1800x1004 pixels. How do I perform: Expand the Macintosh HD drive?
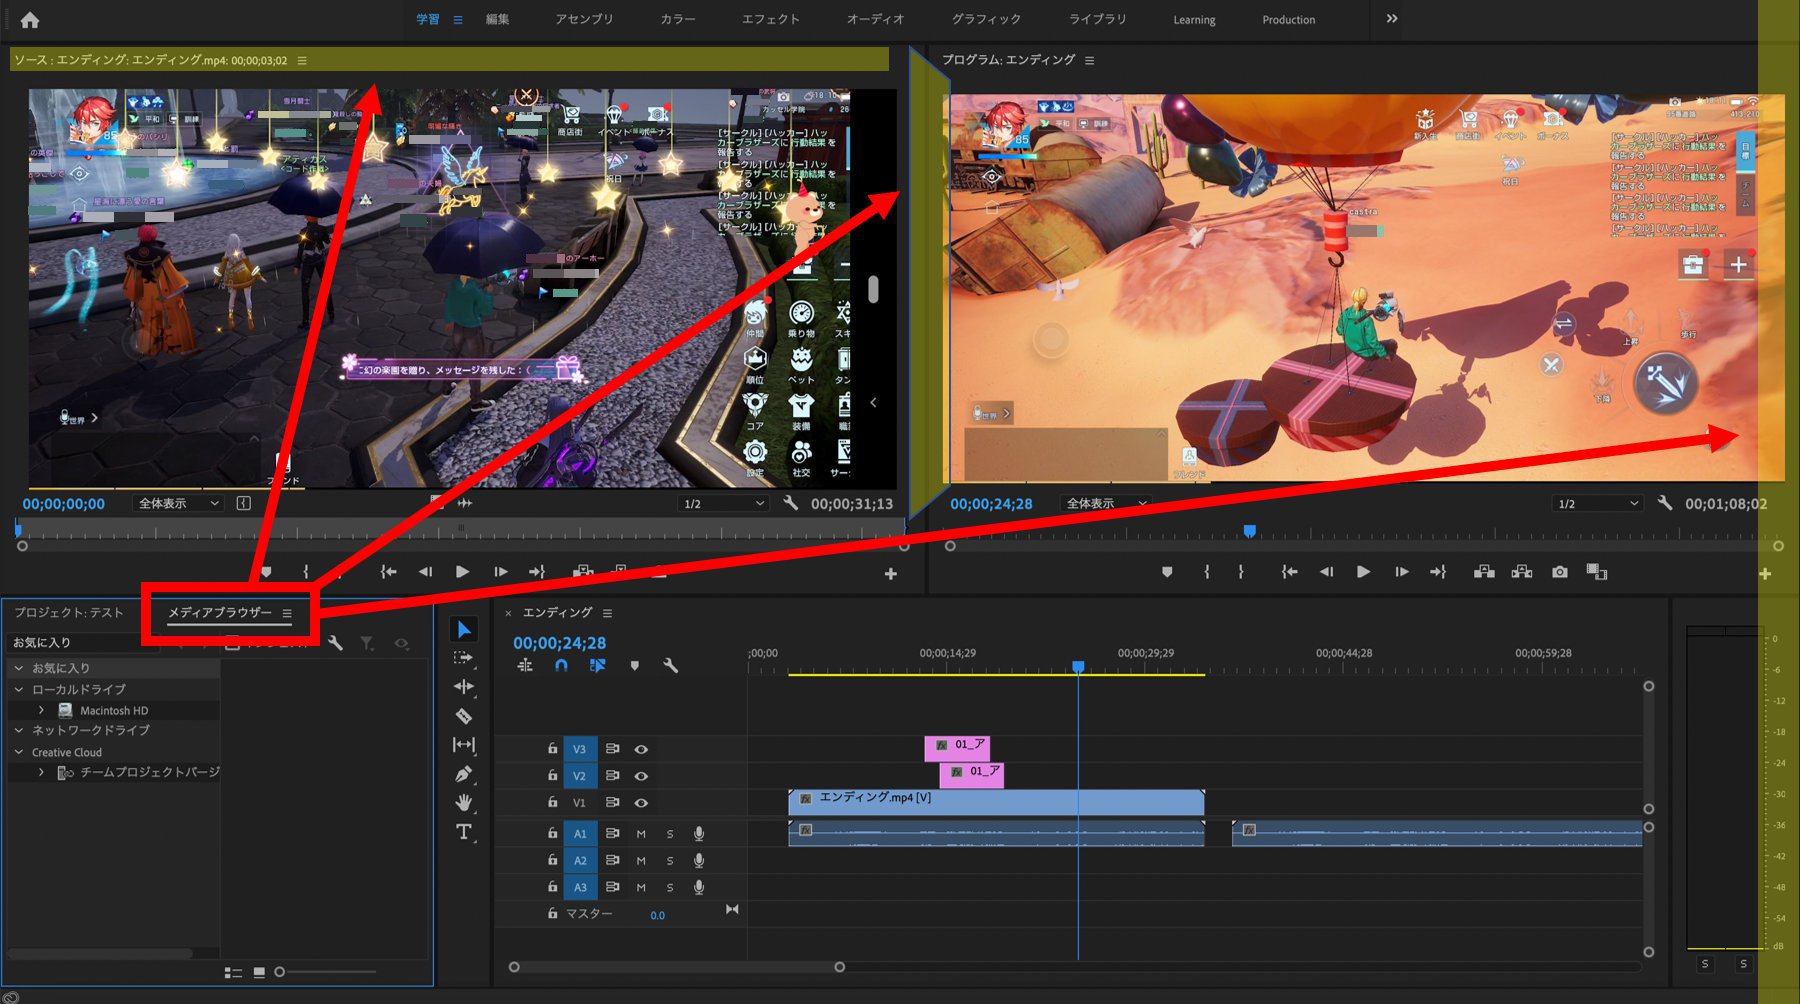tap(41, 710)
